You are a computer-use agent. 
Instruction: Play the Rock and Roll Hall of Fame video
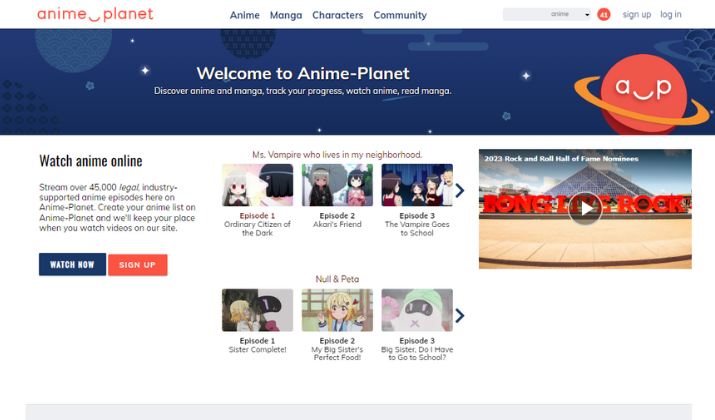585,208
